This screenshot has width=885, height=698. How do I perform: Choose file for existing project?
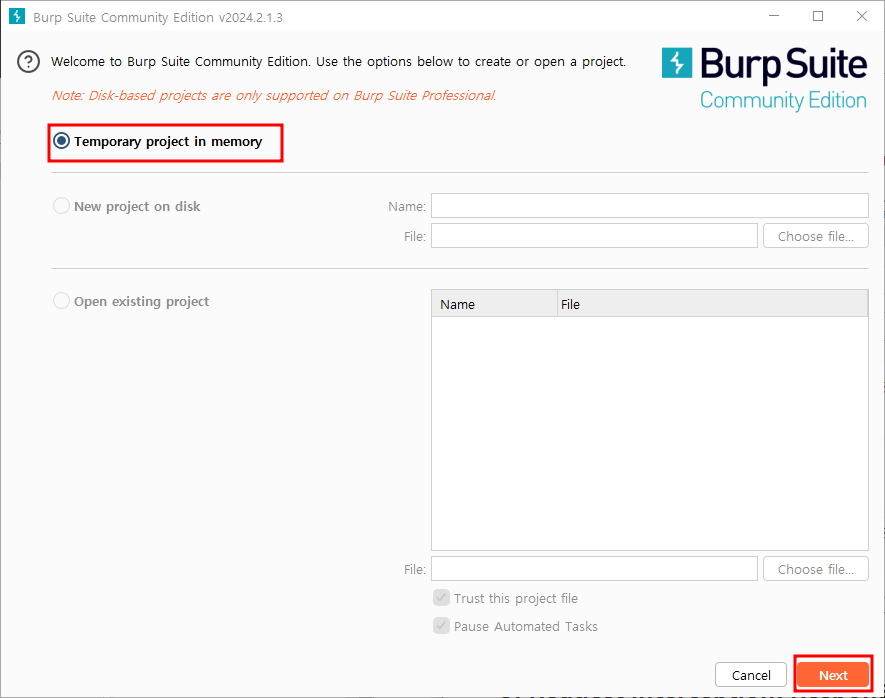tap(816, 569)
